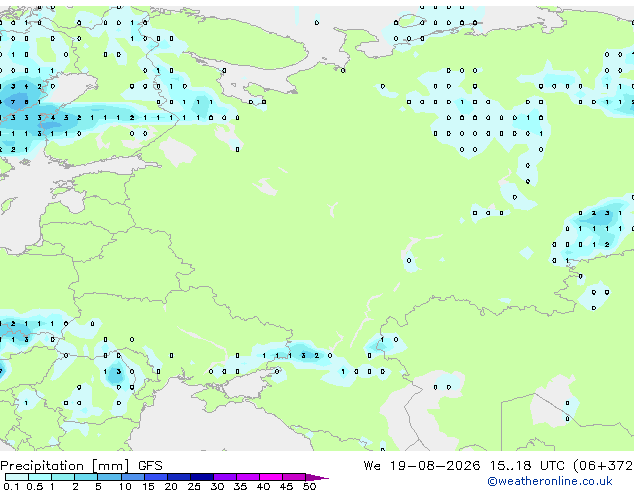Select the 5–10 mm legend color box
This screenshot has height=490, width=634.
tap(109, 477)
